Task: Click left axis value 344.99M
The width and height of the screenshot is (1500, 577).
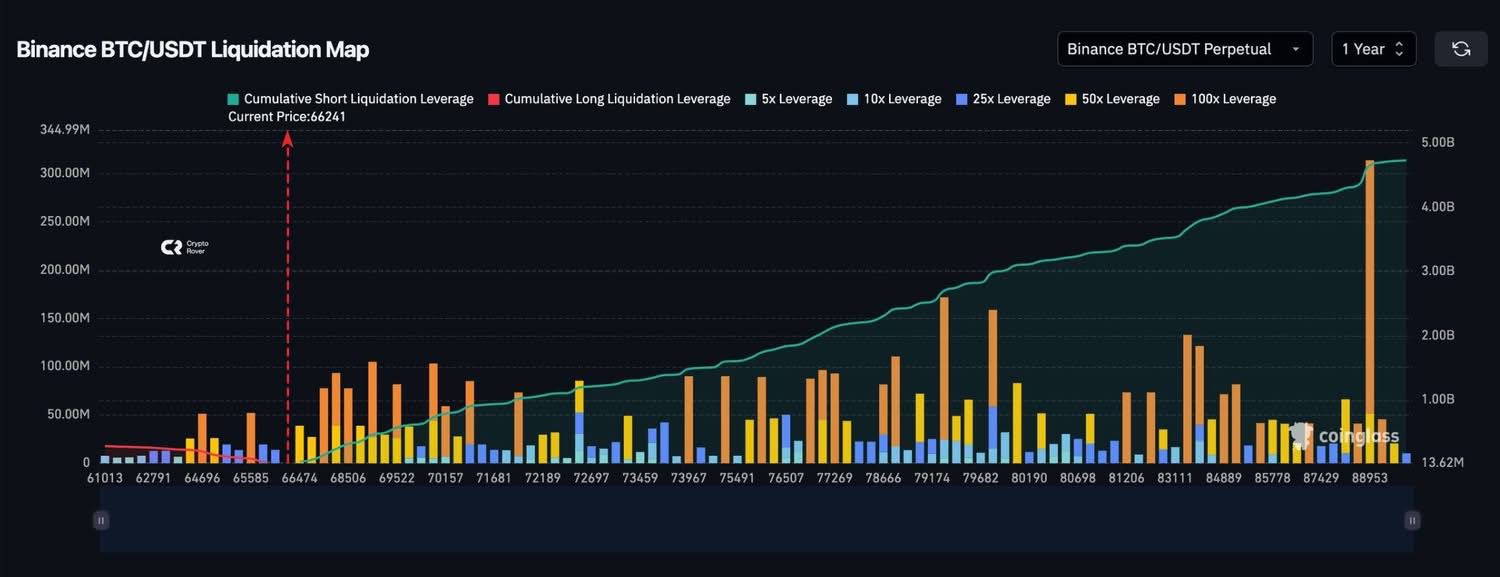Action: pos(63,130)
